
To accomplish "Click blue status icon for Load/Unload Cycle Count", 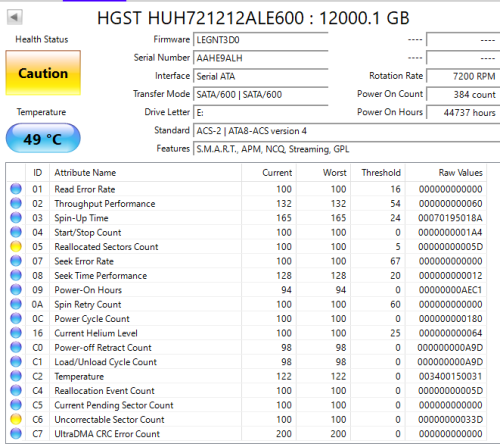I will [x=16, y=362].
